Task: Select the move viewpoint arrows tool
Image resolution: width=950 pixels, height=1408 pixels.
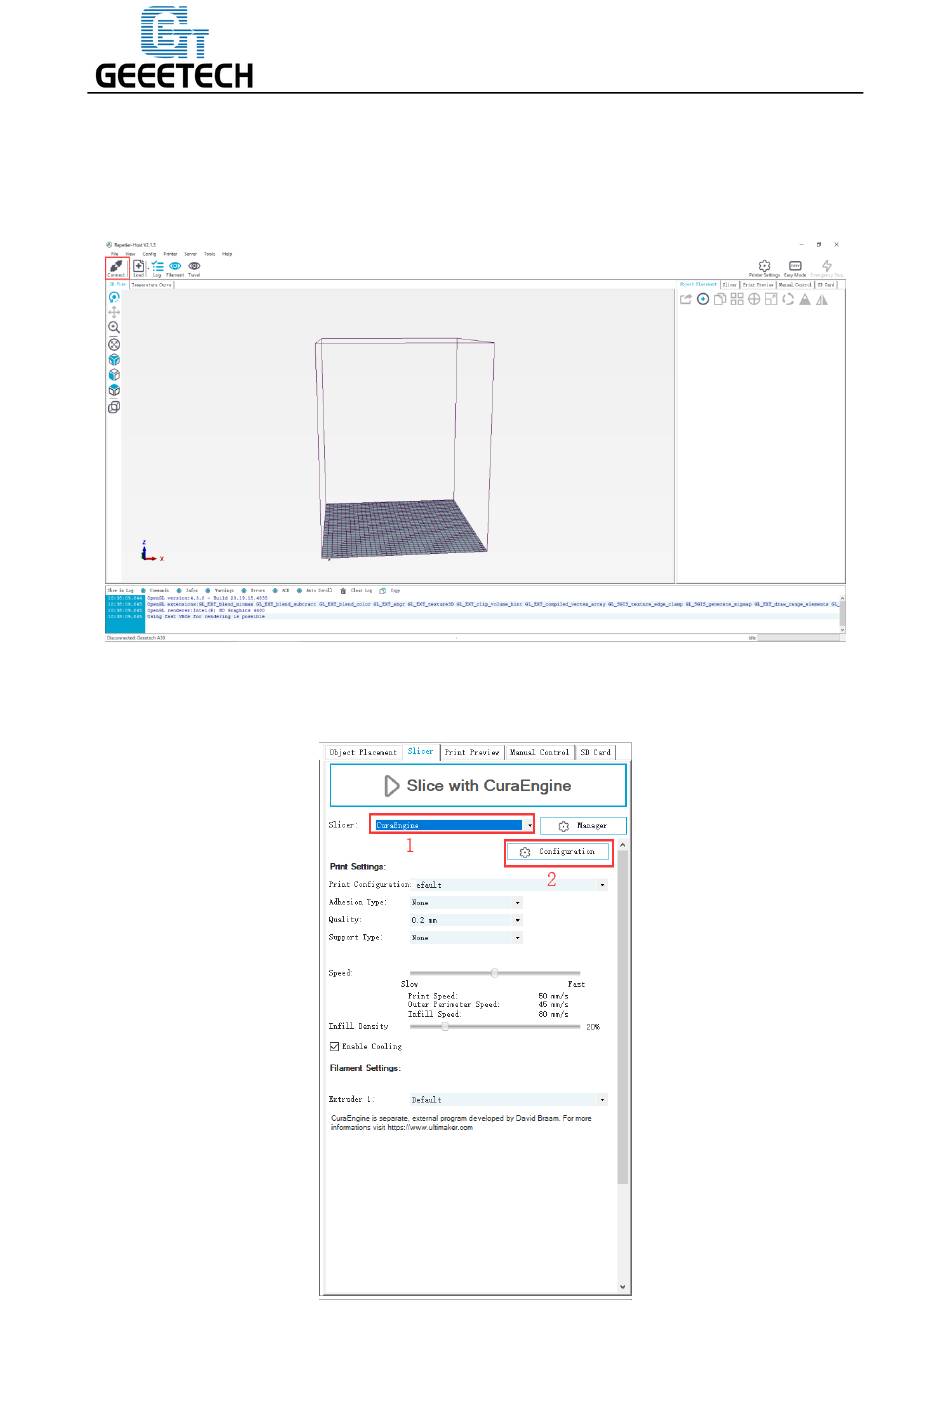Action: tap(114, 312)
